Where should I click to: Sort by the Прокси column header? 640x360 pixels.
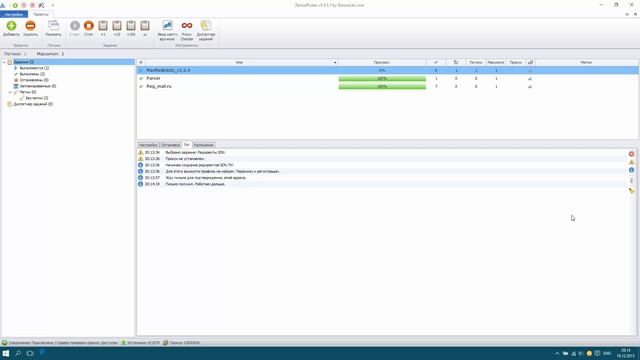pyautogui.click(x=516, y=62)
